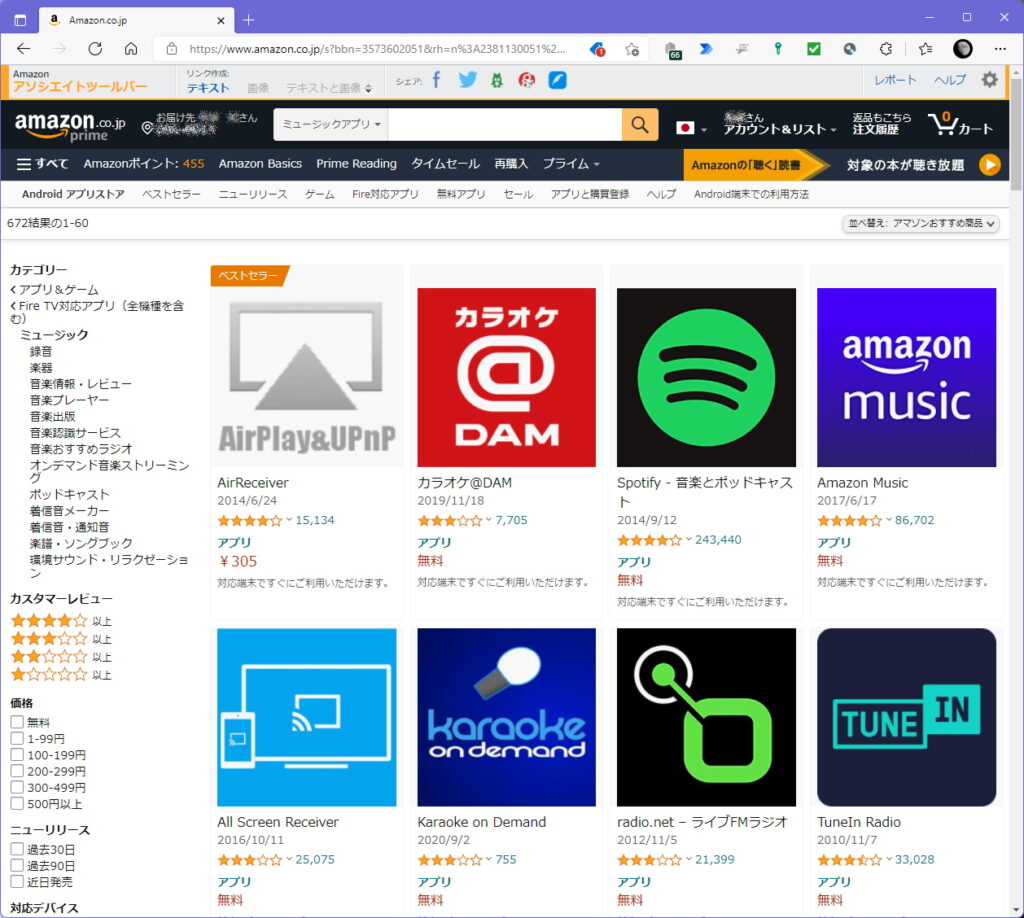Open the レポート link in associate toolbar
This screenshot has width=1024, height=918.
coord(895,80)
